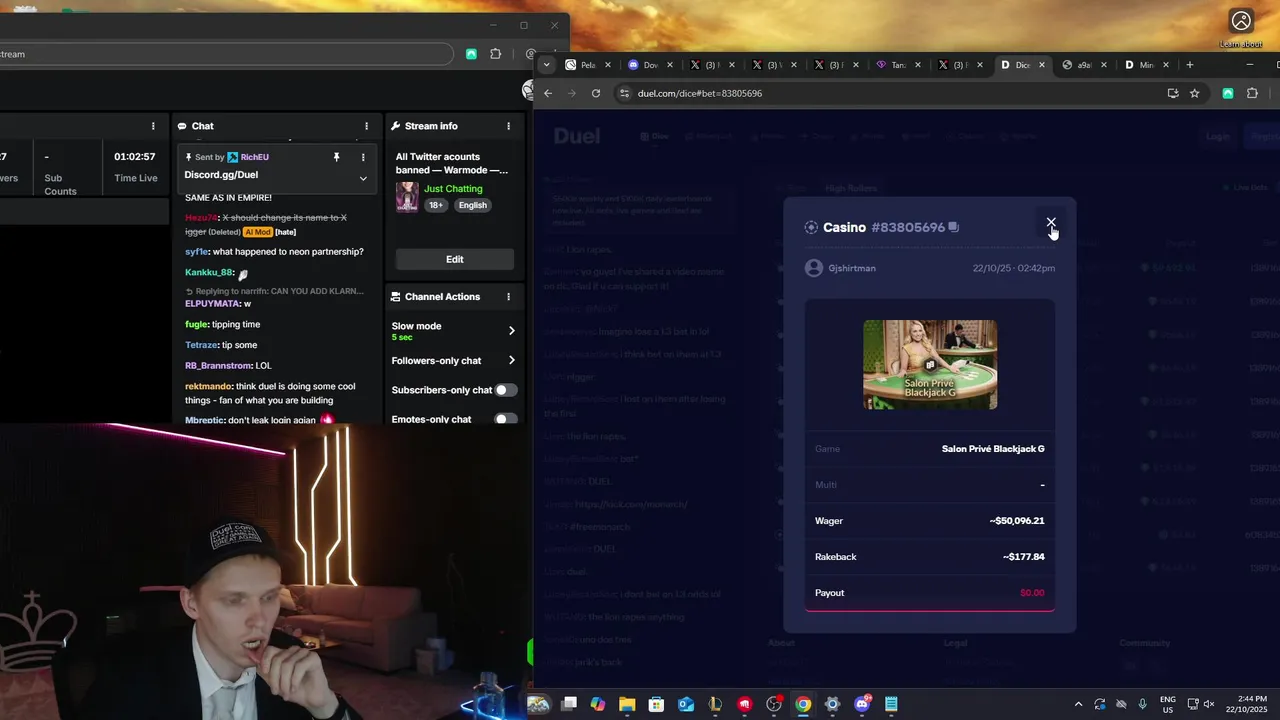Bookmark duel.com page with star icon

tap(1194, 93)
